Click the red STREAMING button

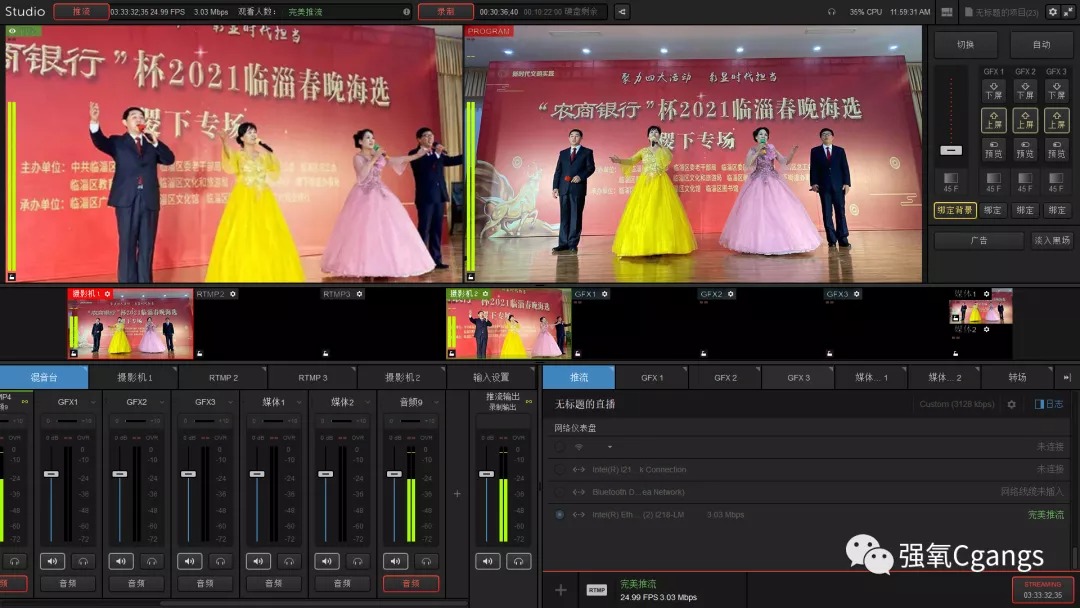1043,590
